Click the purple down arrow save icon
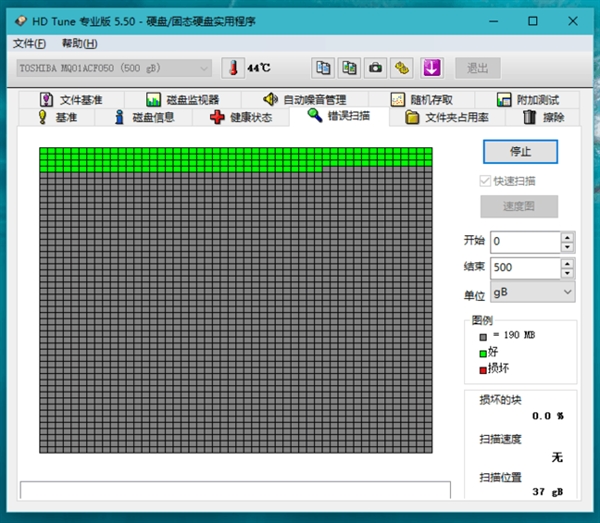Screen dimensions: 600x523 coord(431,68)
